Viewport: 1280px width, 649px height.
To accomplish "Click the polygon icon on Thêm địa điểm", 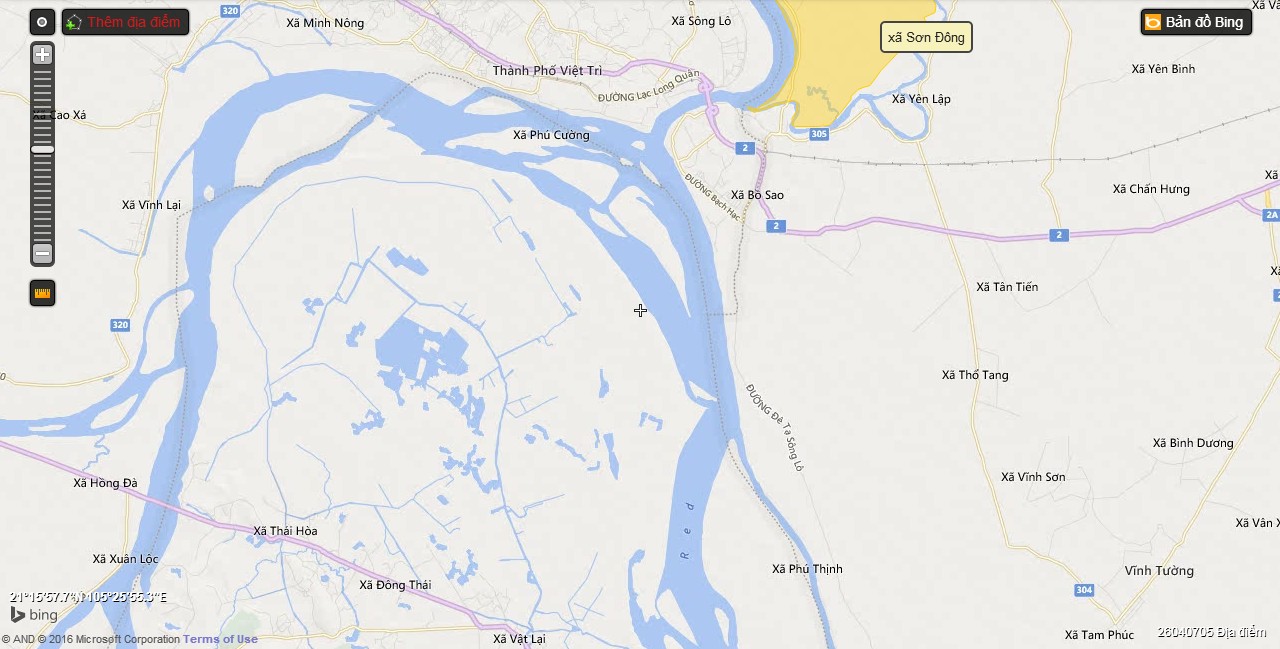I will [x=74, y=22].
